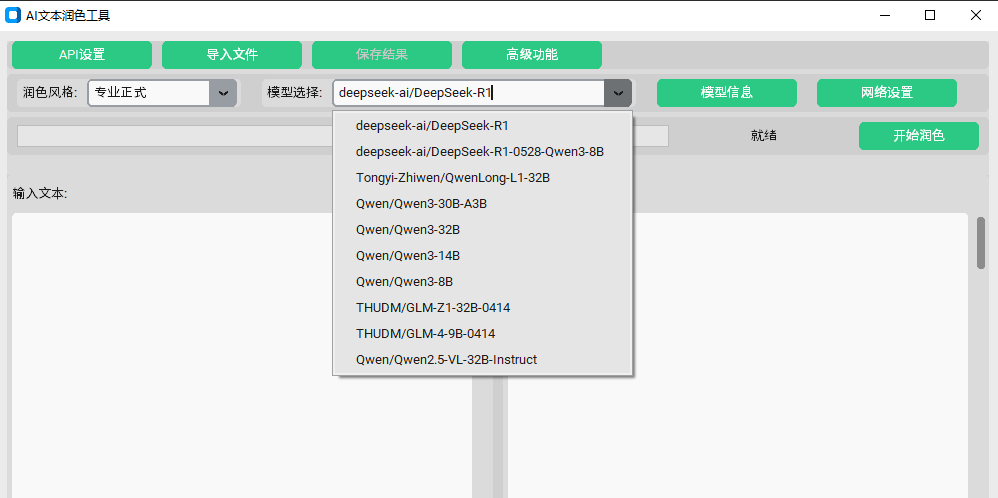This screenshot has width=998, height=498.
Task: Click the 模型选择: label
Action: [x=295, y=93]
